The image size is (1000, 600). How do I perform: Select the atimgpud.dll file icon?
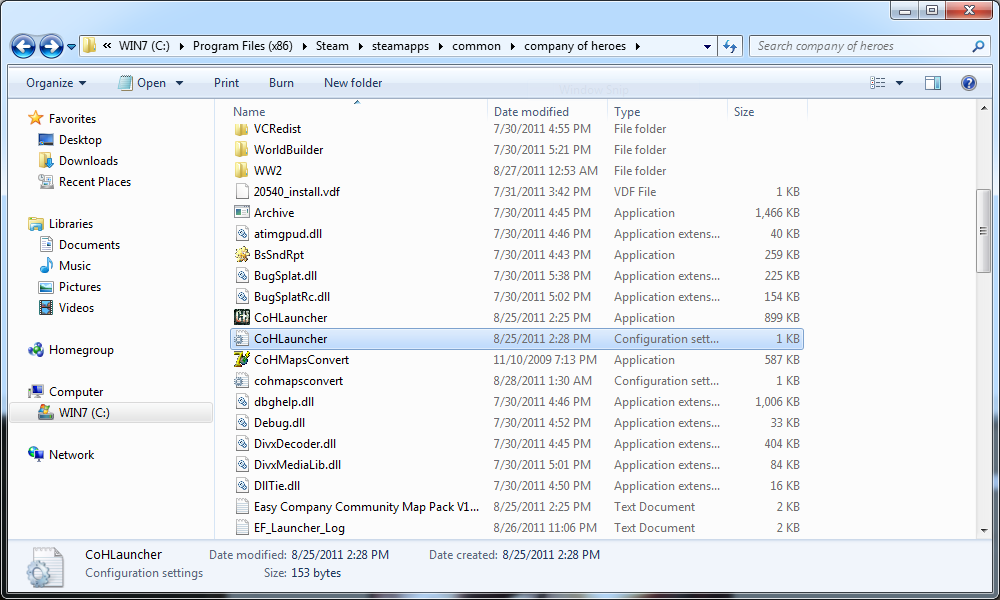tap(242, 234)
